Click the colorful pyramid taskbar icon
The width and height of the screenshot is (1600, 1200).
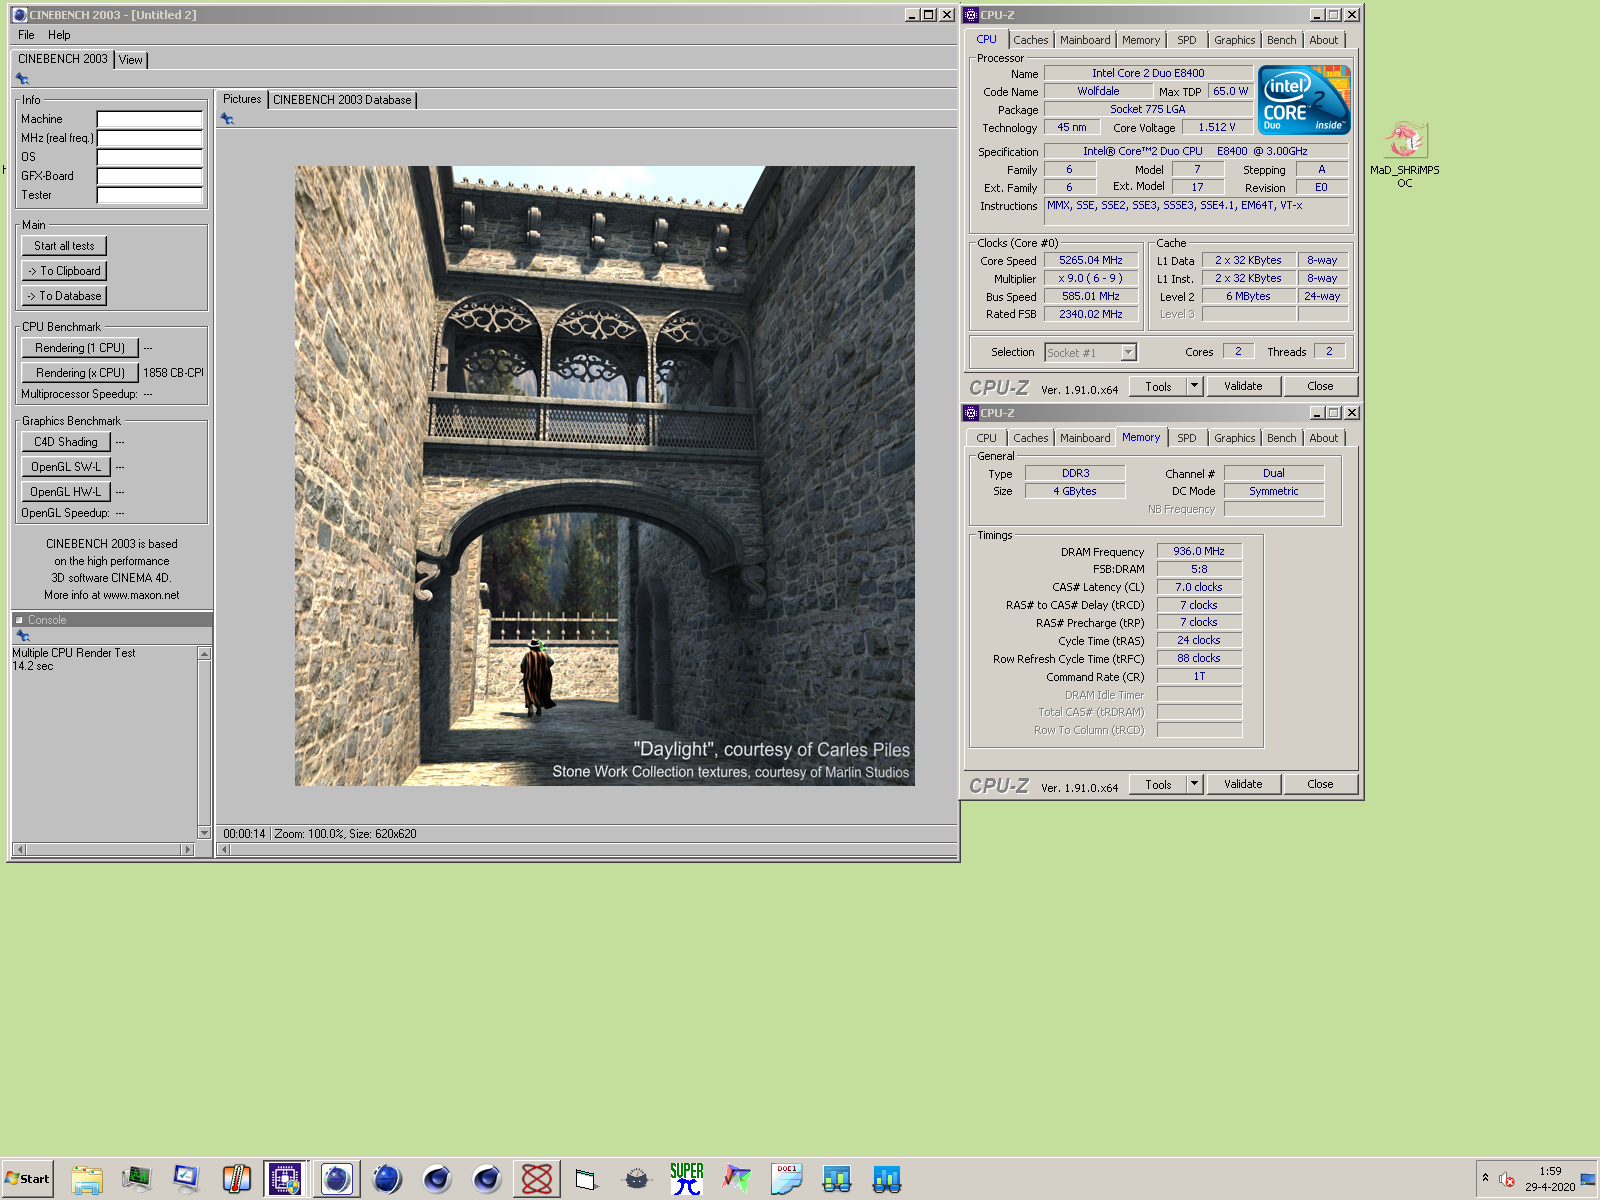click(x=737, y=1179)
